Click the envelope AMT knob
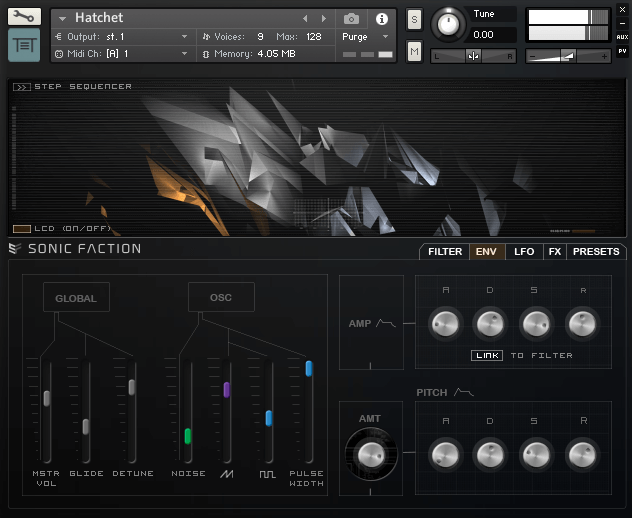 (370, 454)
